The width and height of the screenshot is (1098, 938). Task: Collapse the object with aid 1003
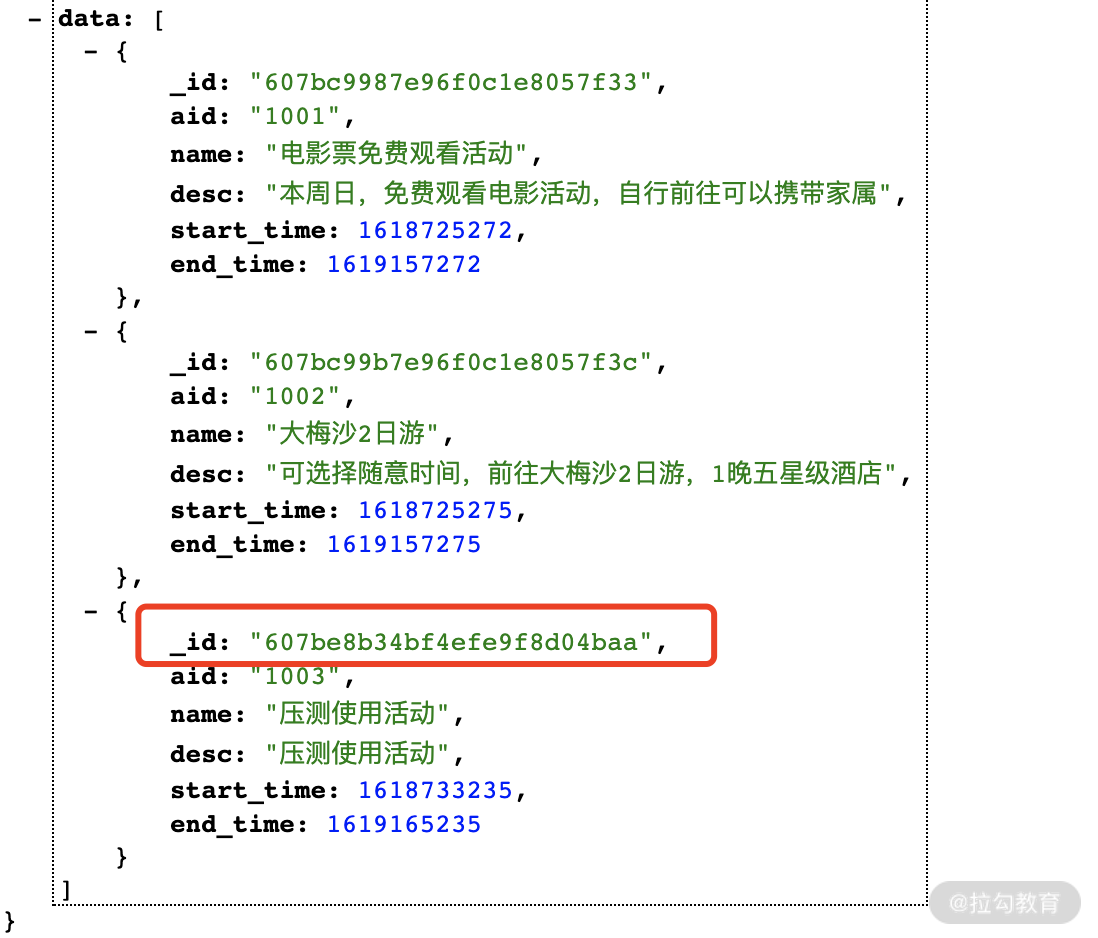pos(90,612)
